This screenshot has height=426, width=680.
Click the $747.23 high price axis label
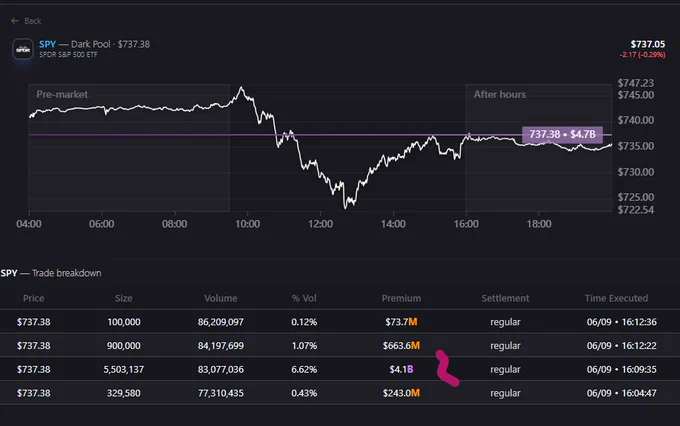pyautogui.click(x=636, y=83)
